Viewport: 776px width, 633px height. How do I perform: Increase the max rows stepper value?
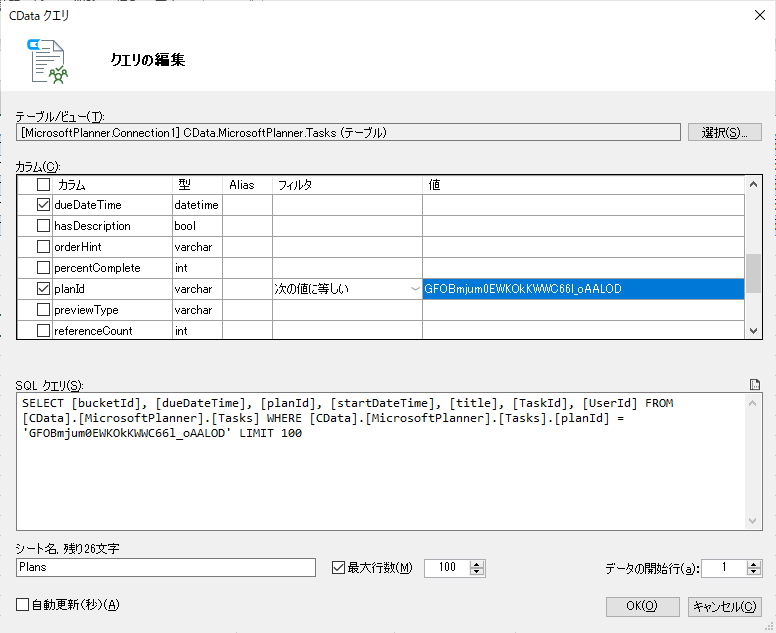477,564
